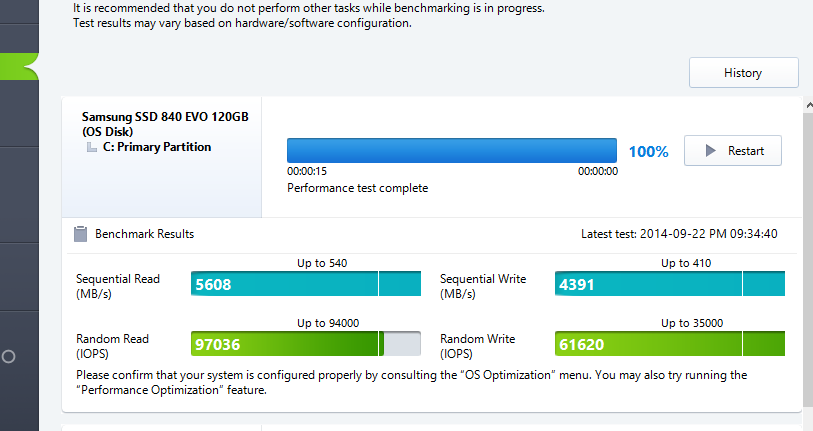Image resolution: width=813 pixels, height=431 pixels.
Task: Click the 'Up to 35000' label
Action: [692, 323]
